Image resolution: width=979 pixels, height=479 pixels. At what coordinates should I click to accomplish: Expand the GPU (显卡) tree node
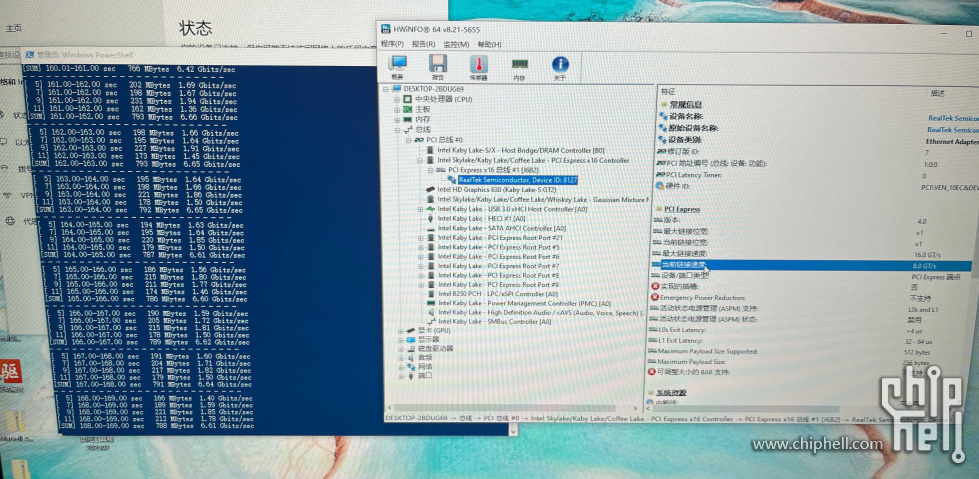tap(400, 331)
